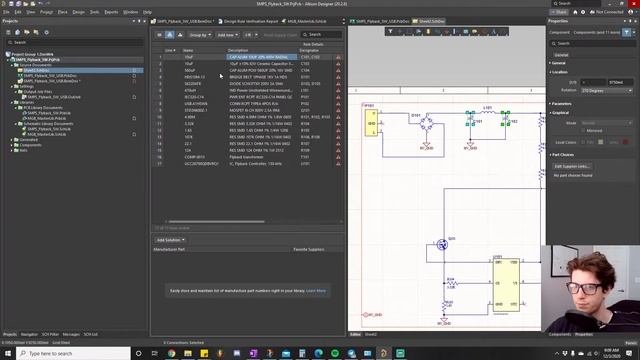640x360 pixels.
Task: Click flat view icon in BOM toolbar
Action: click(x=160, y=35)
